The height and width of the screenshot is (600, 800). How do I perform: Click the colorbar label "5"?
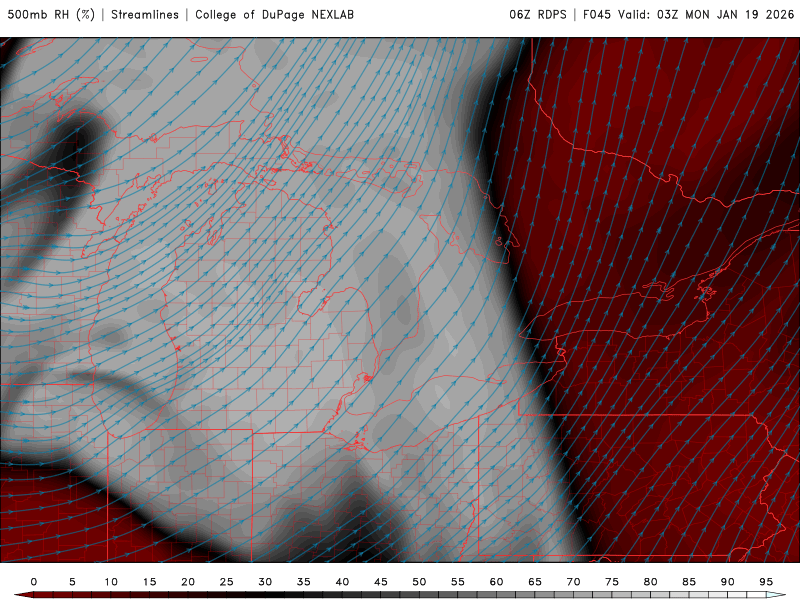pos(72,582)
